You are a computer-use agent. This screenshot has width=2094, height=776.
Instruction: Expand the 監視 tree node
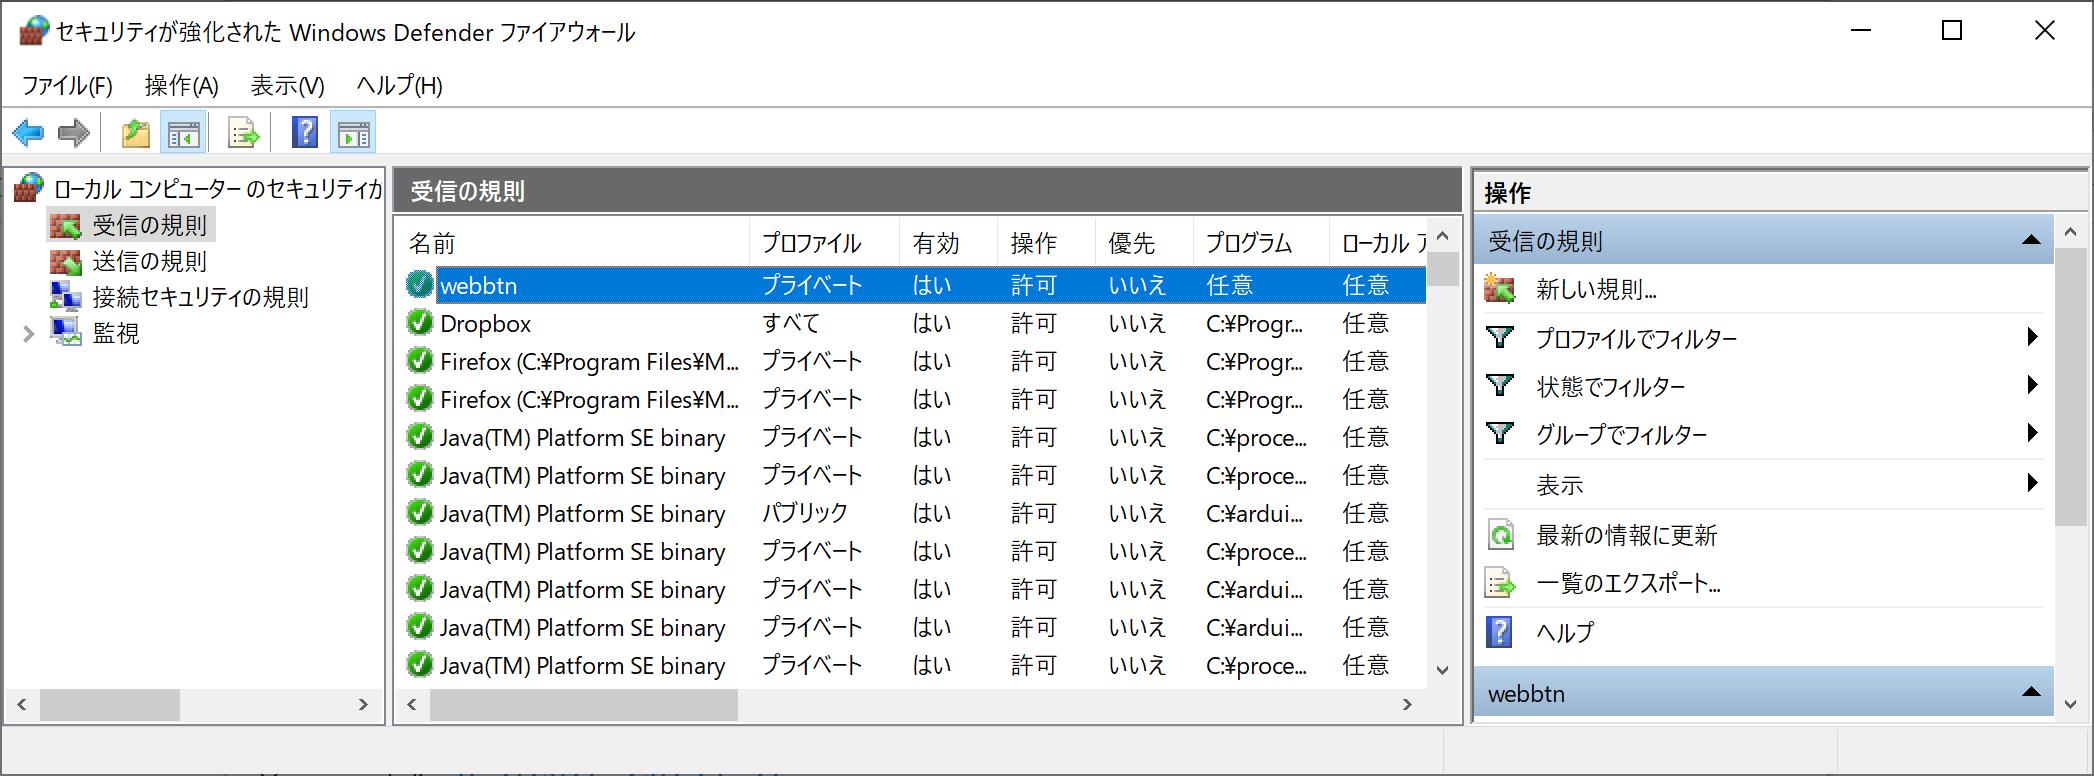[x=28, y=334]
